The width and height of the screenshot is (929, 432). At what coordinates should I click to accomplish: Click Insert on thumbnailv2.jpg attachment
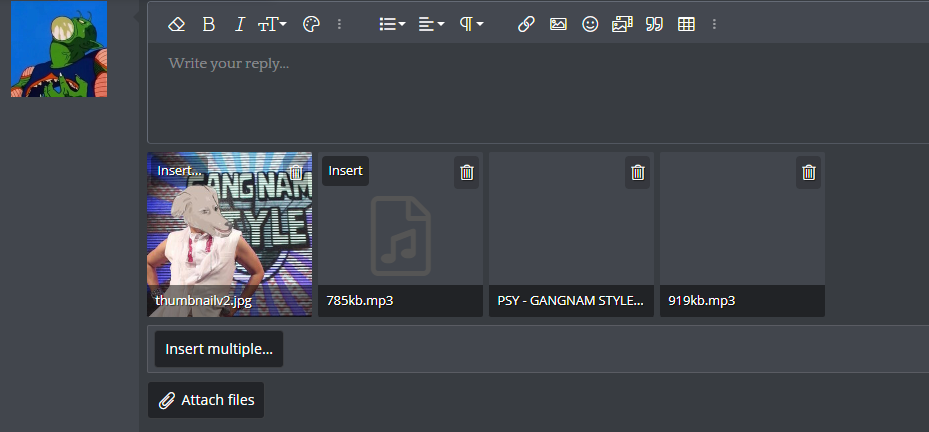point(180,171)
